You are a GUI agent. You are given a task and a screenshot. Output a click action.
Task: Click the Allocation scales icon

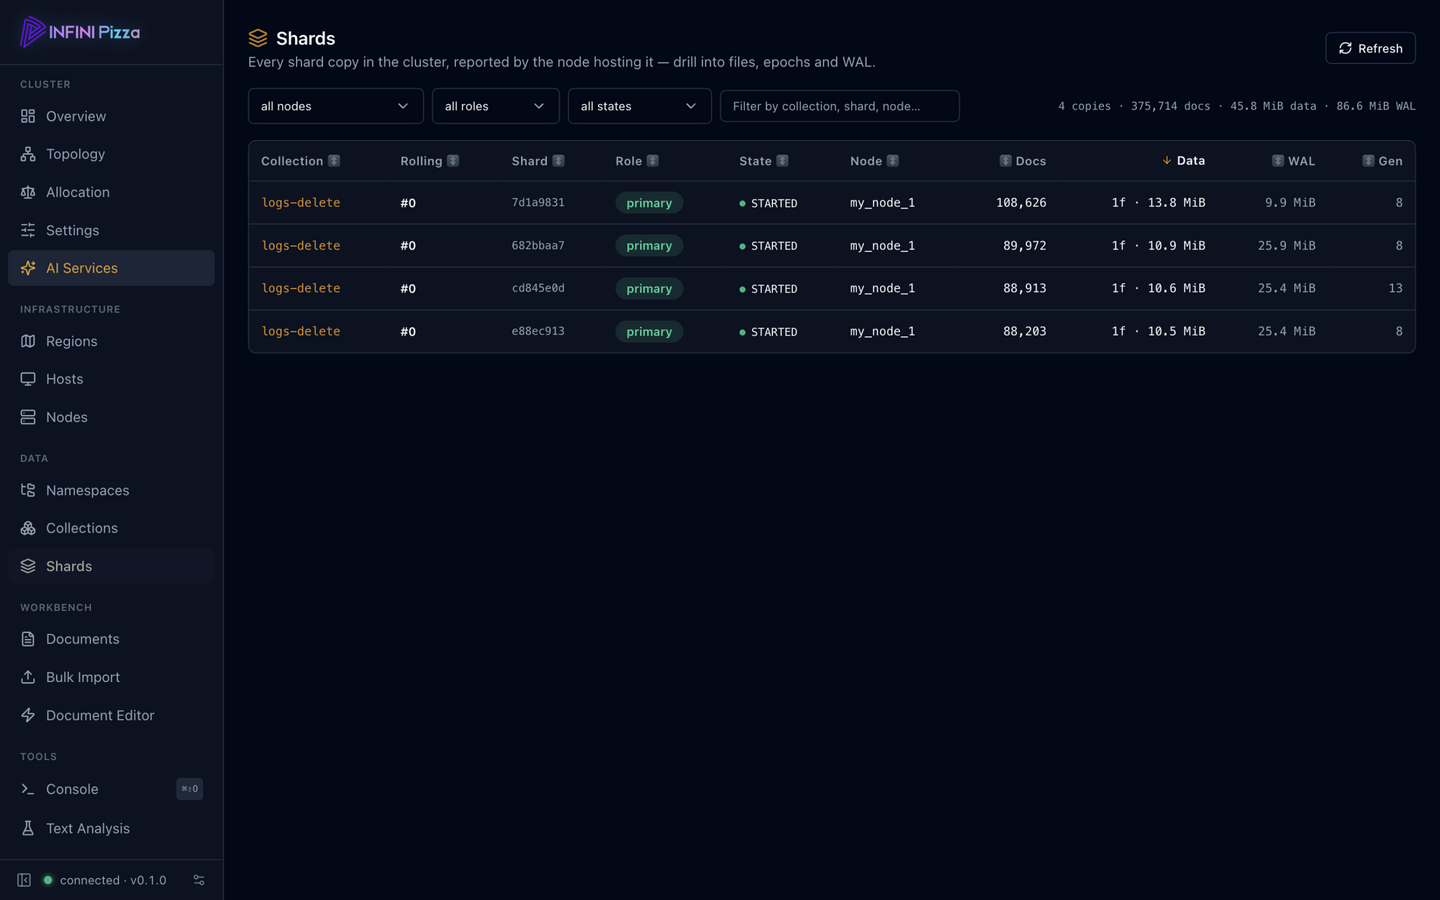coord(28,192)
